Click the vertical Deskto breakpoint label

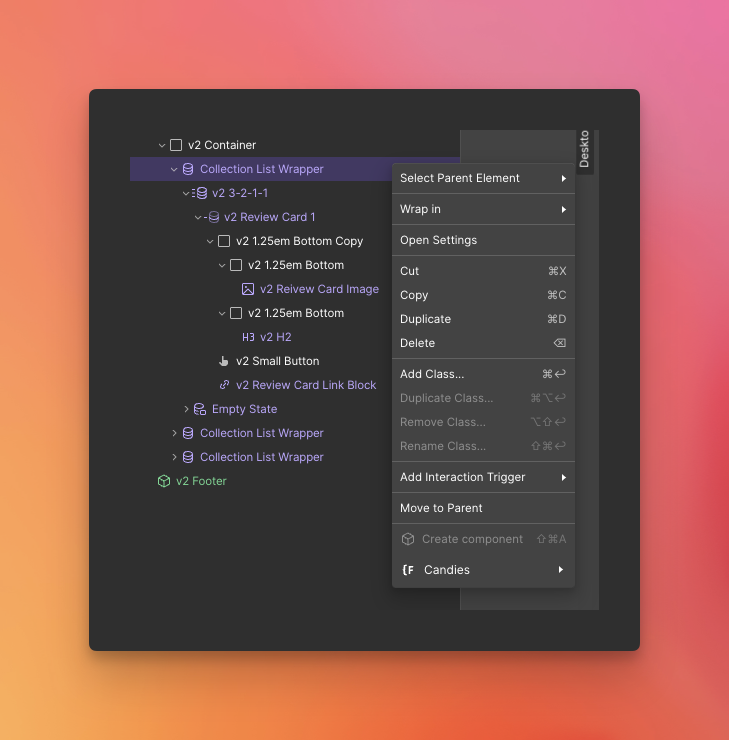584,149
